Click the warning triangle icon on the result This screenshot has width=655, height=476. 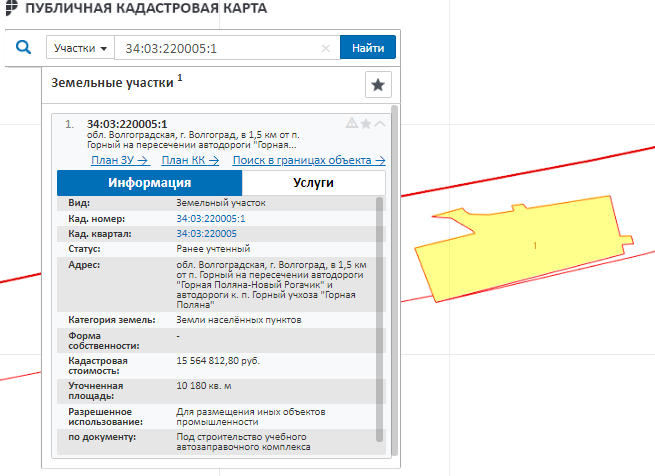click(x=351, y=124)
